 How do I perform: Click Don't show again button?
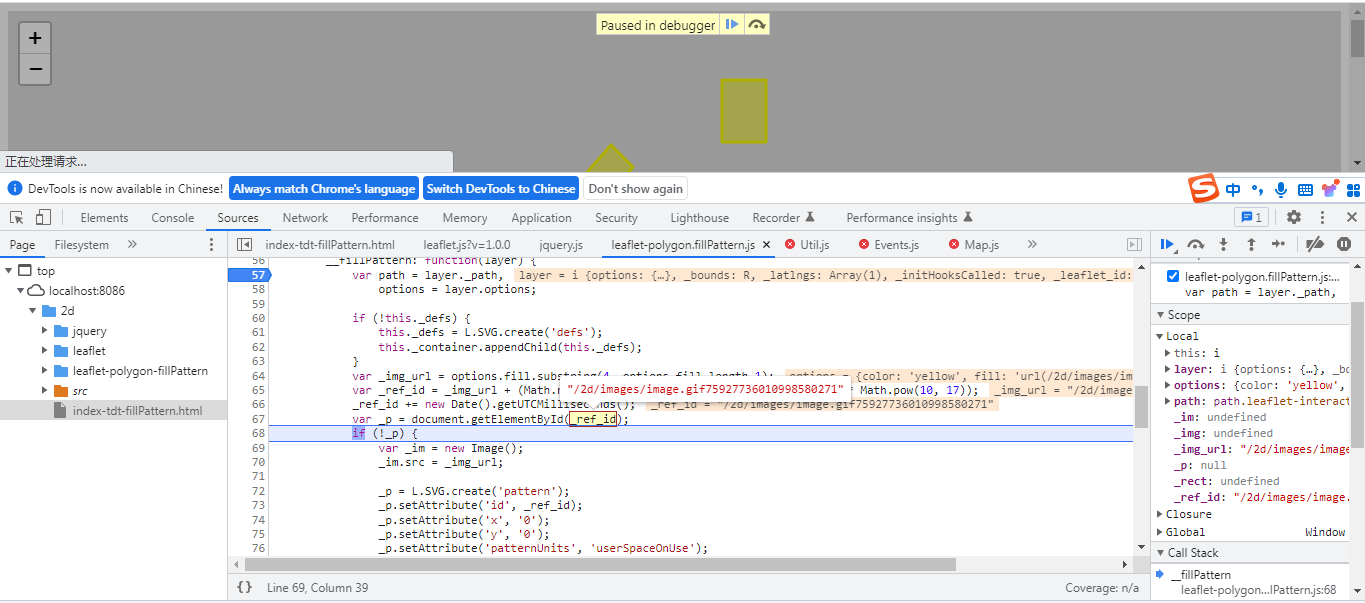click(636, 188)
